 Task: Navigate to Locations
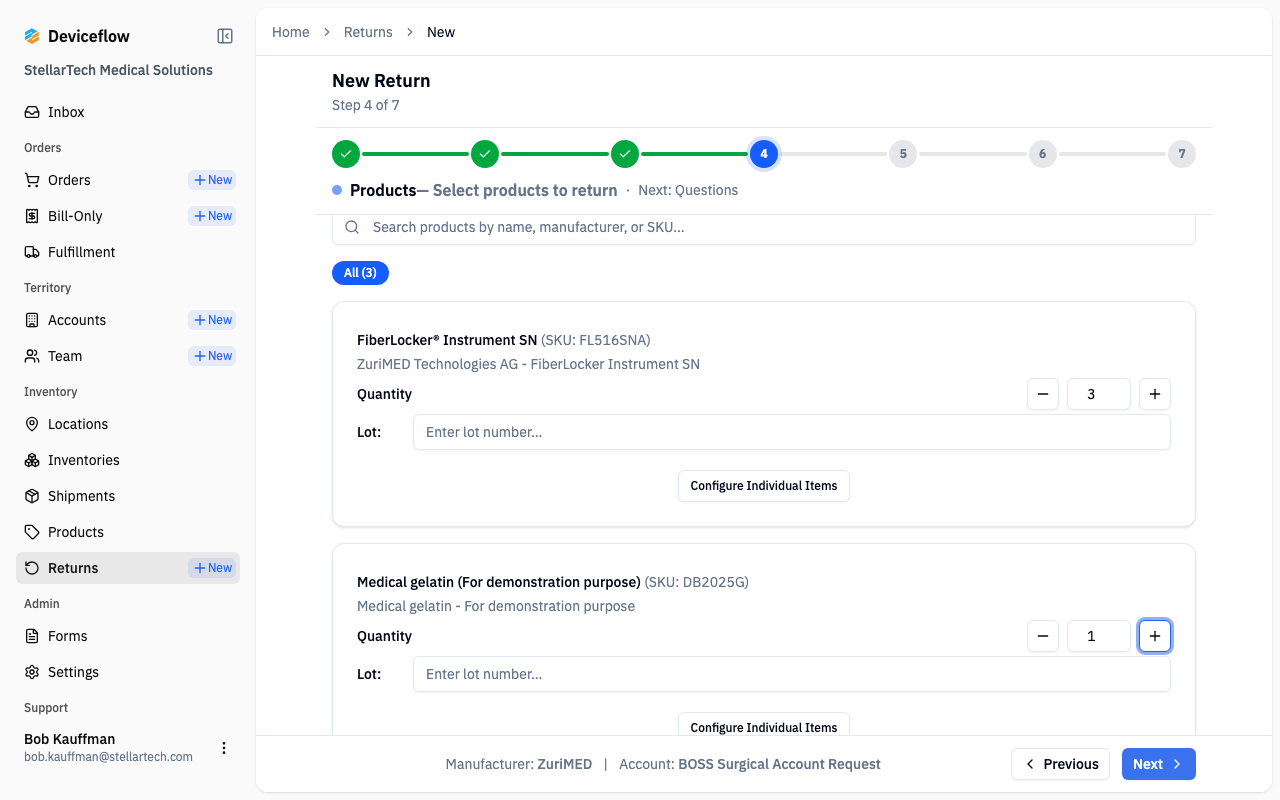click(x=128, y=424)
